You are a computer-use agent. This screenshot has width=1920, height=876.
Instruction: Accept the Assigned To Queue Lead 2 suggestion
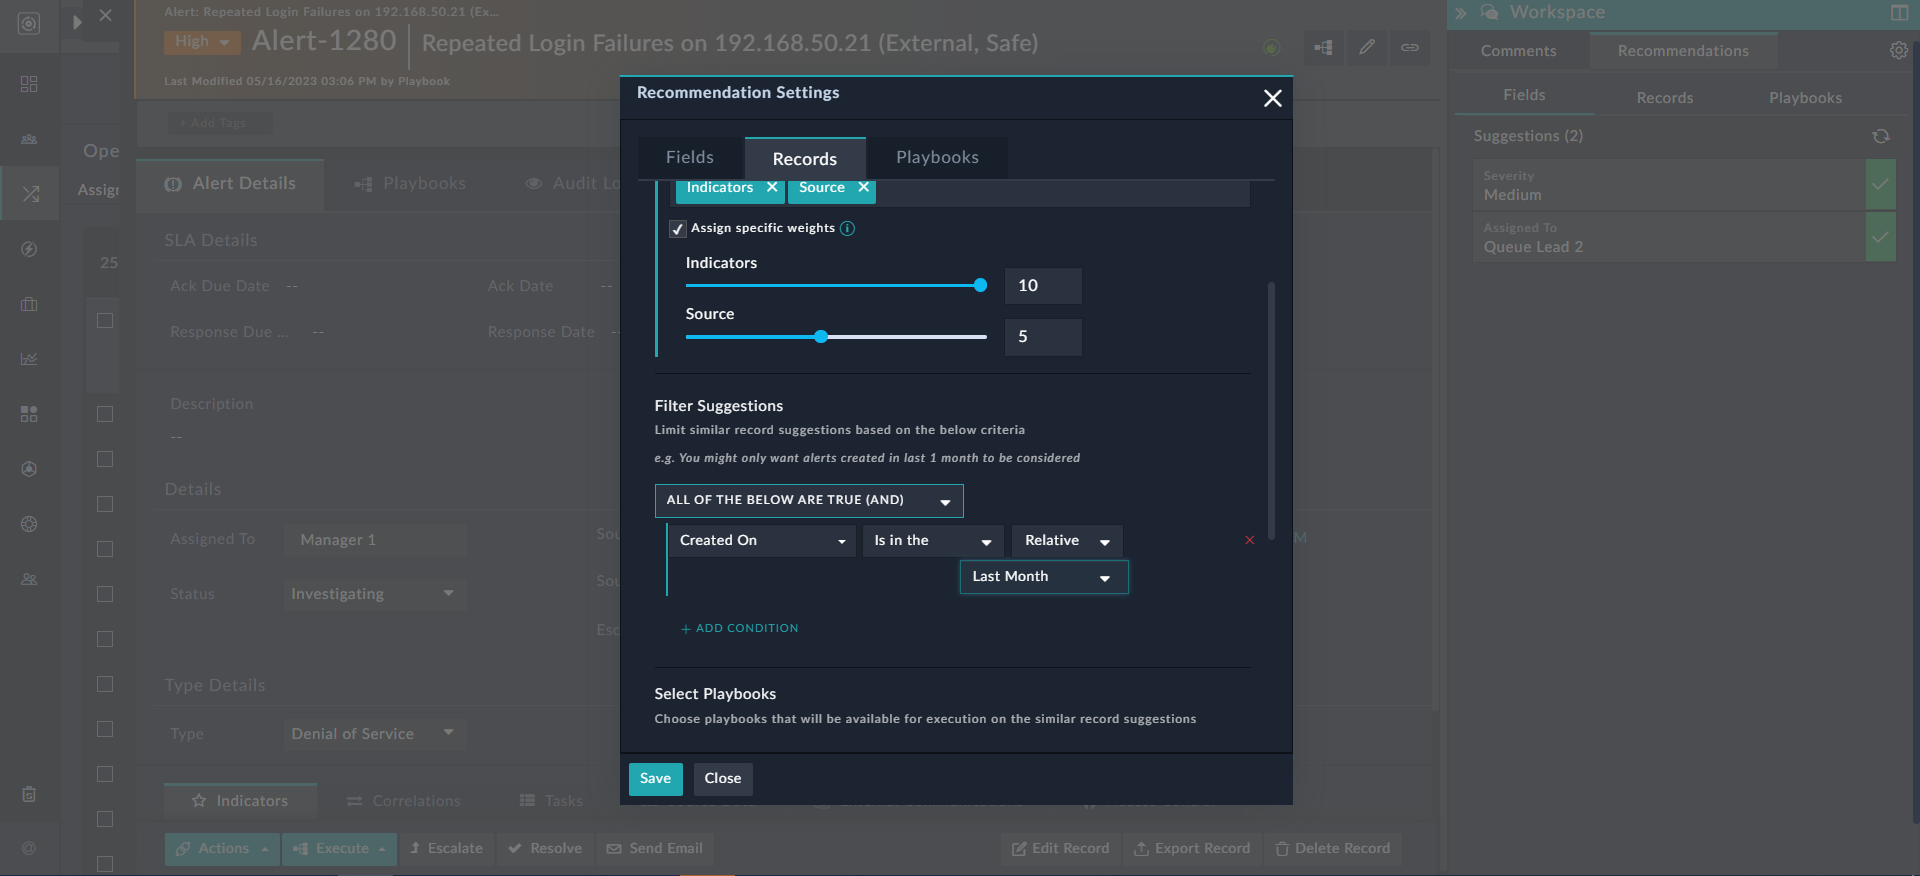click(x=1880, y=237)
